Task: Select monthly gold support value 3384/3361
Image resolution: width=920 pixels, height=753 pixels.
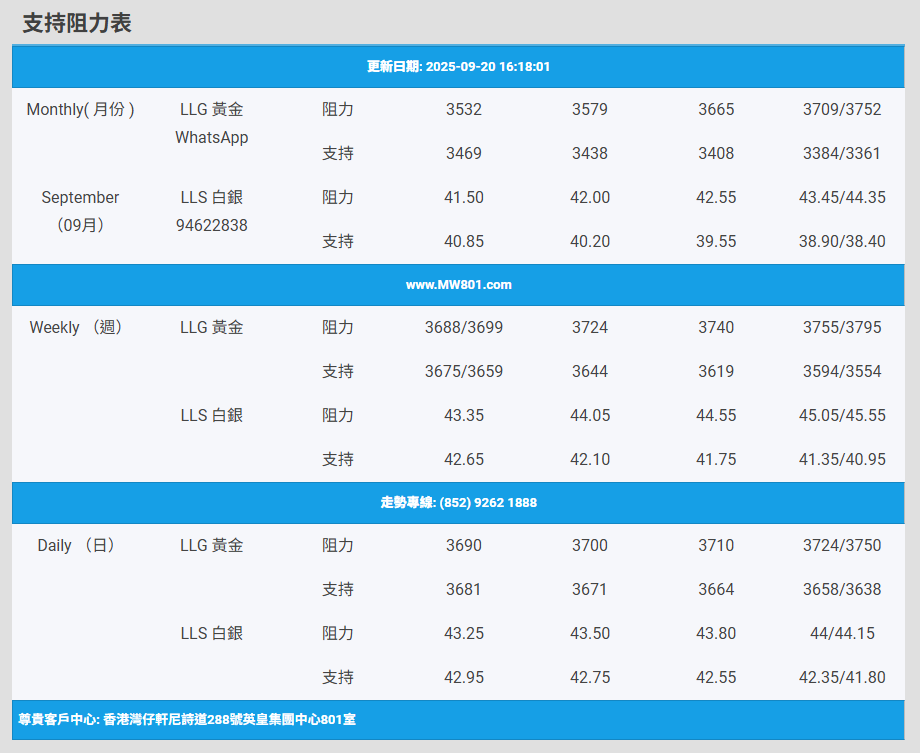Action: [841, 153]
